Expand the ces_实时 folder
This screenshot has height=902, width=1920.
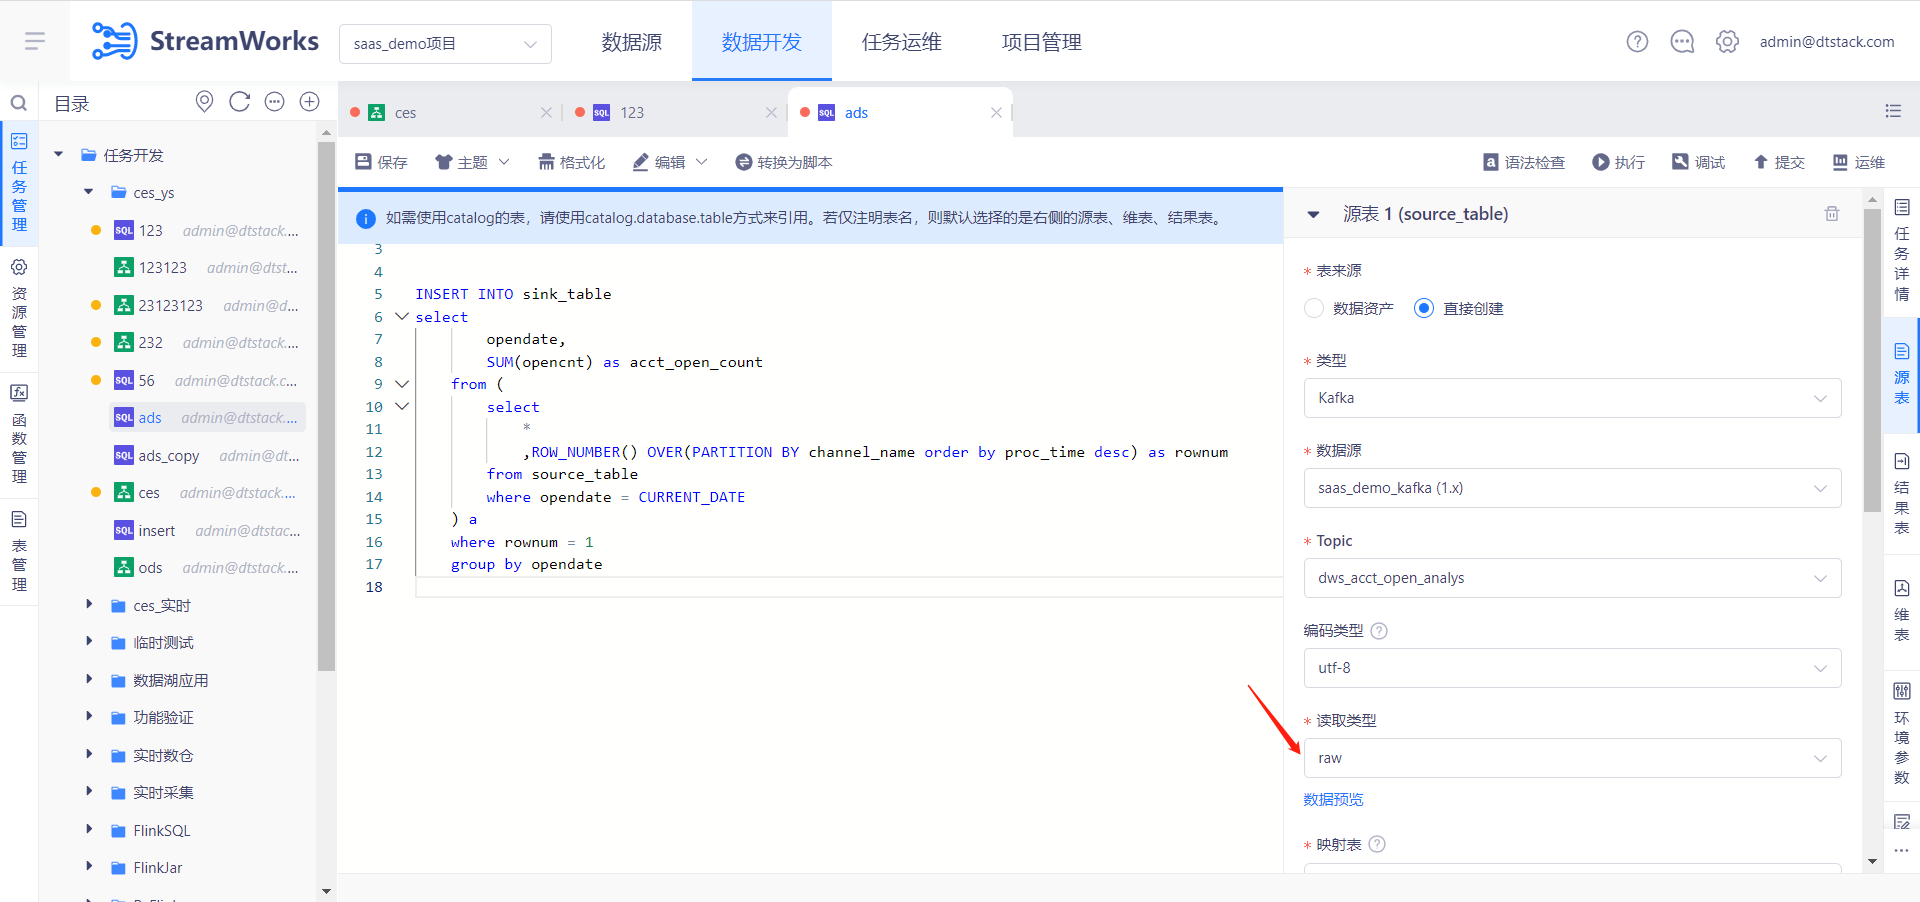pos(89,604)
